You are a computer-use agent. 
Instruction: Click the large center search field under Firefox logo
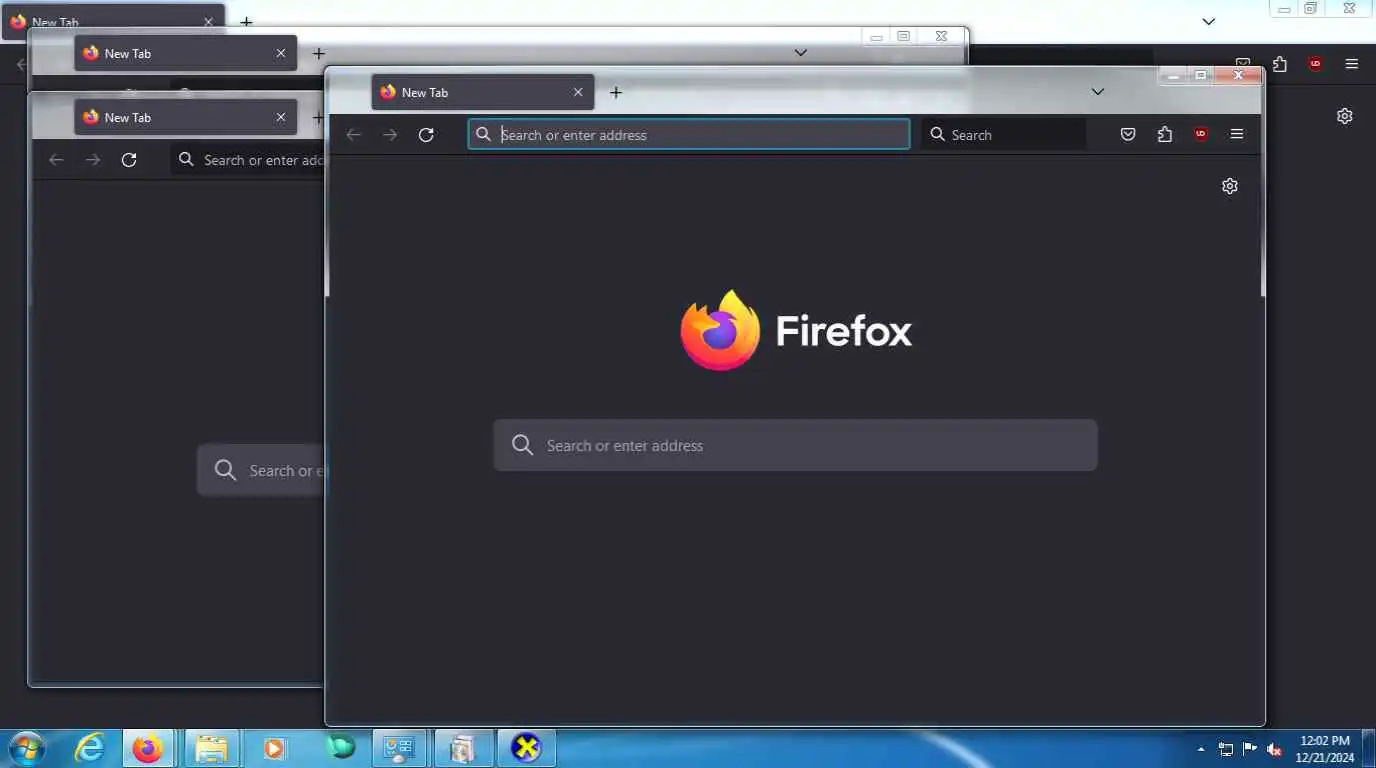[795, 445]
